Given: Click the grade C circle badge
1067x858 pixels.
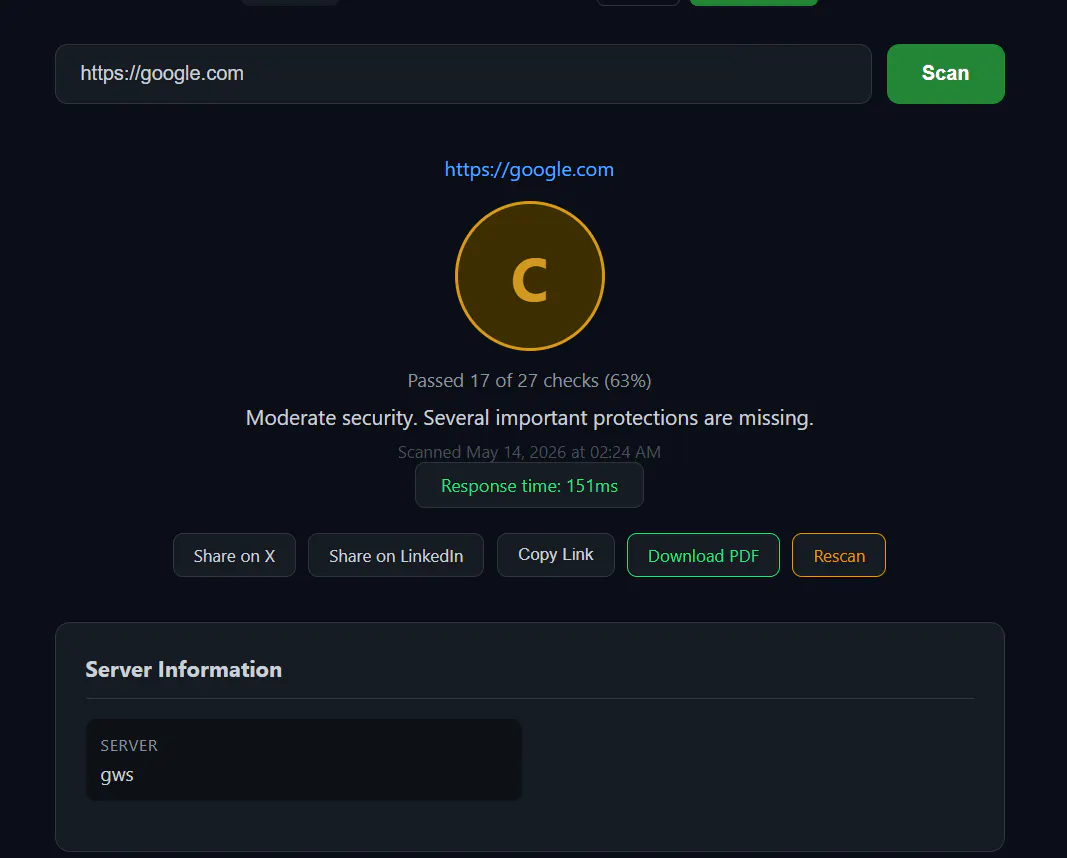Looking at the screenshot, I should pos(529,276).
